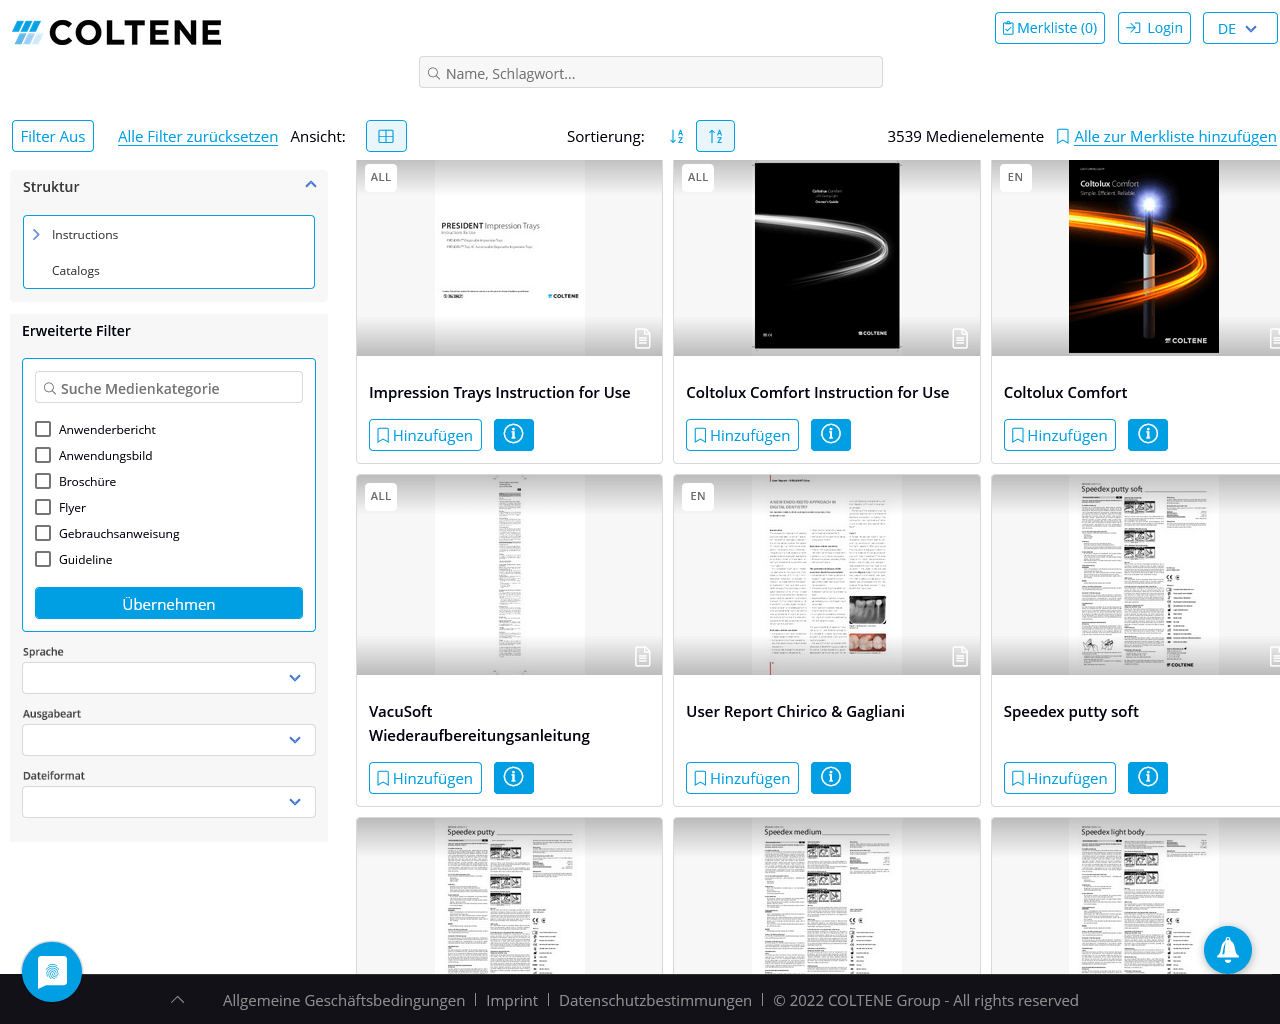This screenshot has width=1280, height=1024.
Task: Click document icon on User Report thumbnail
Action: coord(960,657)
